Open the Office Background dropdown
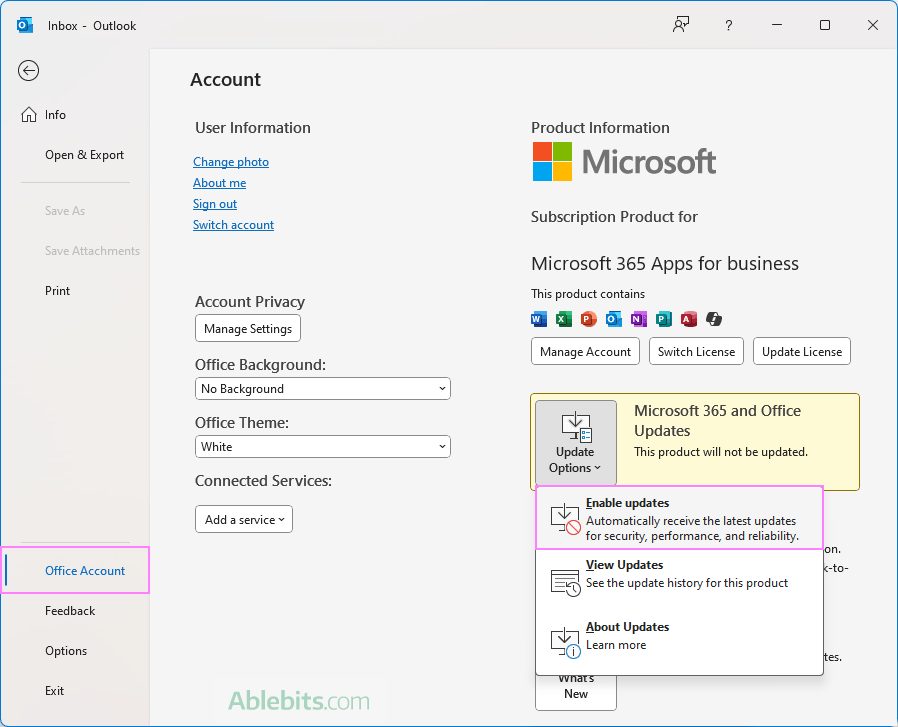This screenshot has width=898, height=727. coord(323,389)
